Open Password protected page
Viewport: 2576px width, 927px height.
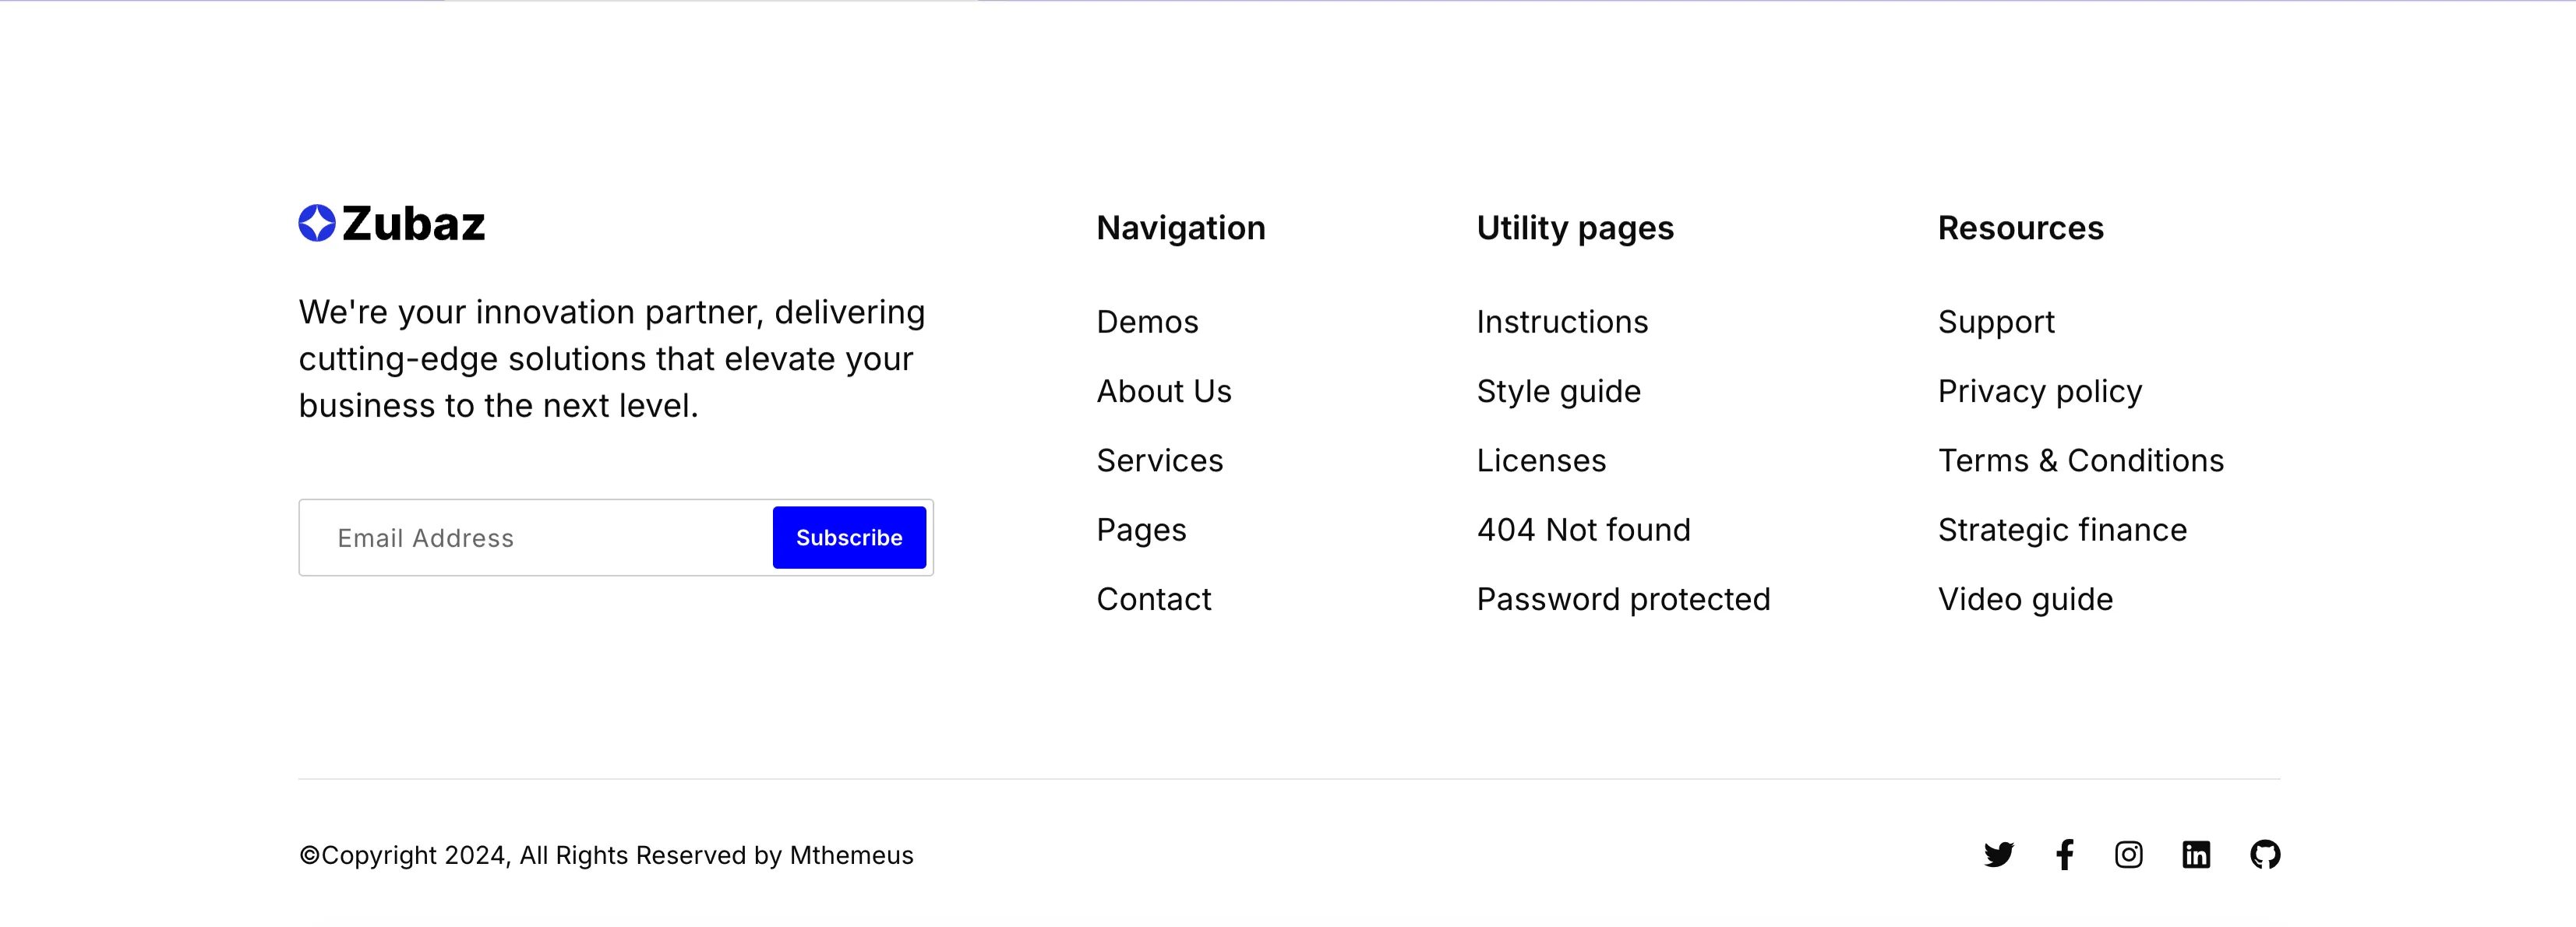pos(1623,599)
